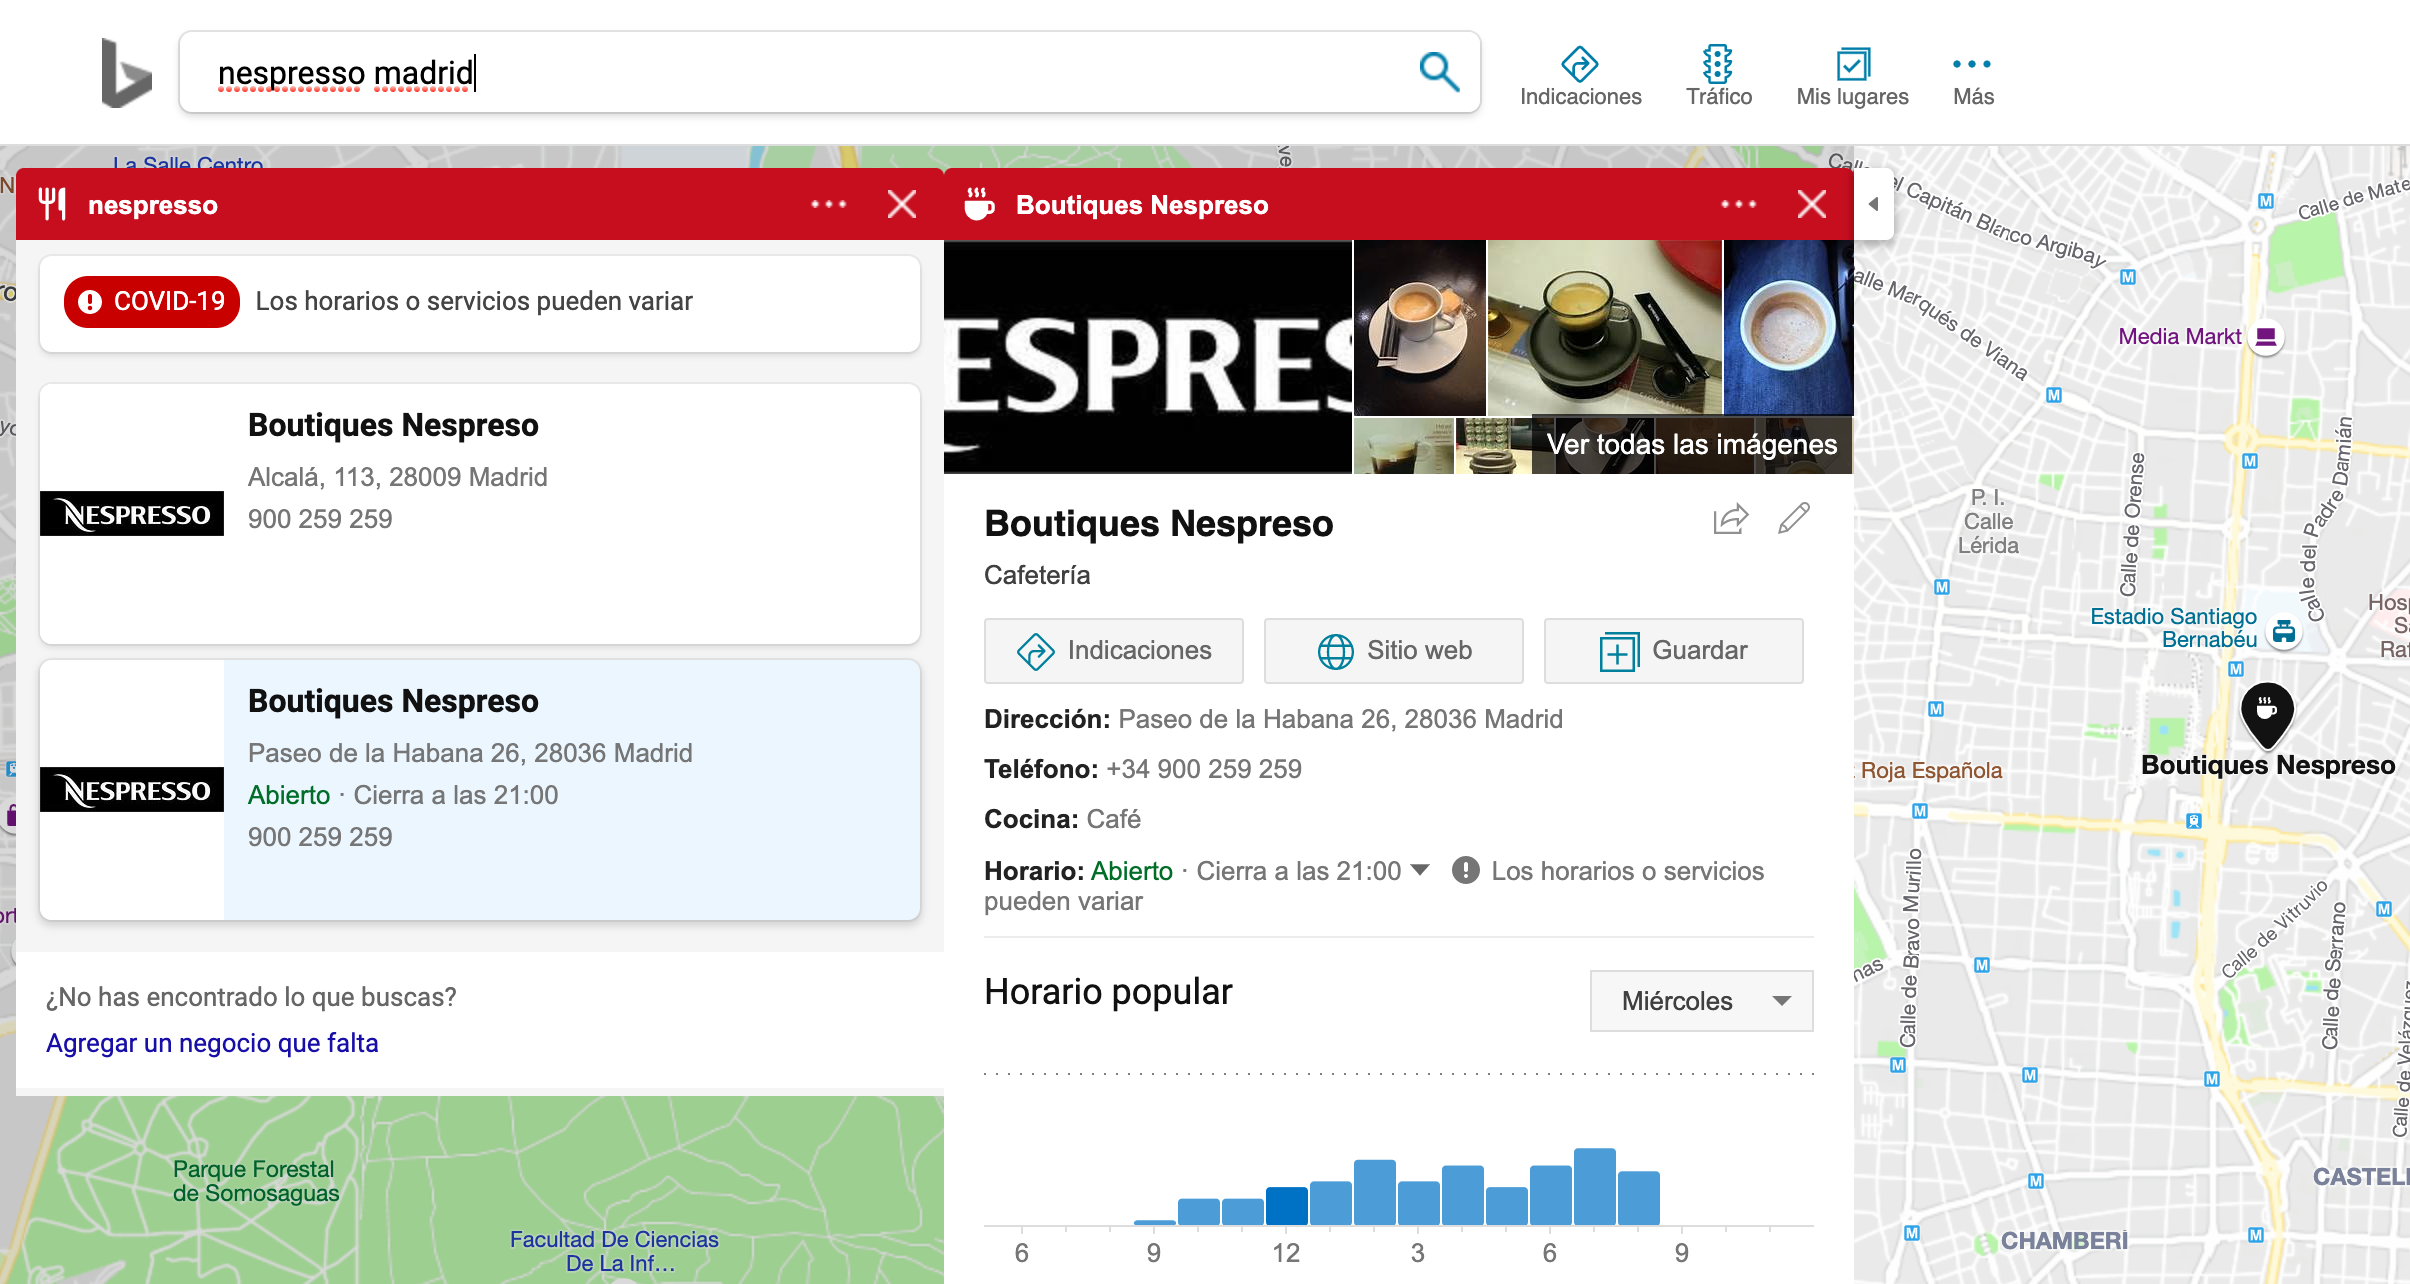Click the edit pencil icon
2410x1284 pixels.
tap(1794, 519)
